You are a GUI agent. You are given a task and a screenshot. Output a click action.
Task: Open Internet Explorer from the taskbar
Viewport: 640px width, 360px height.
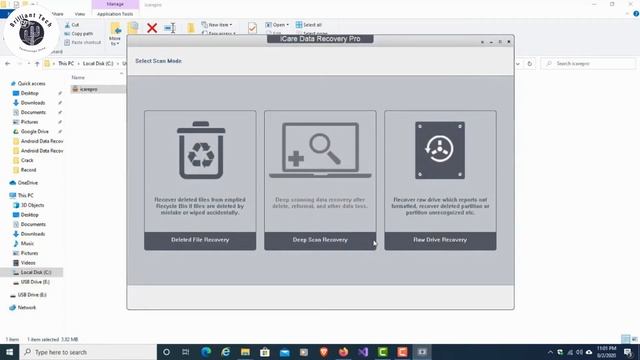tap(226, 352)
